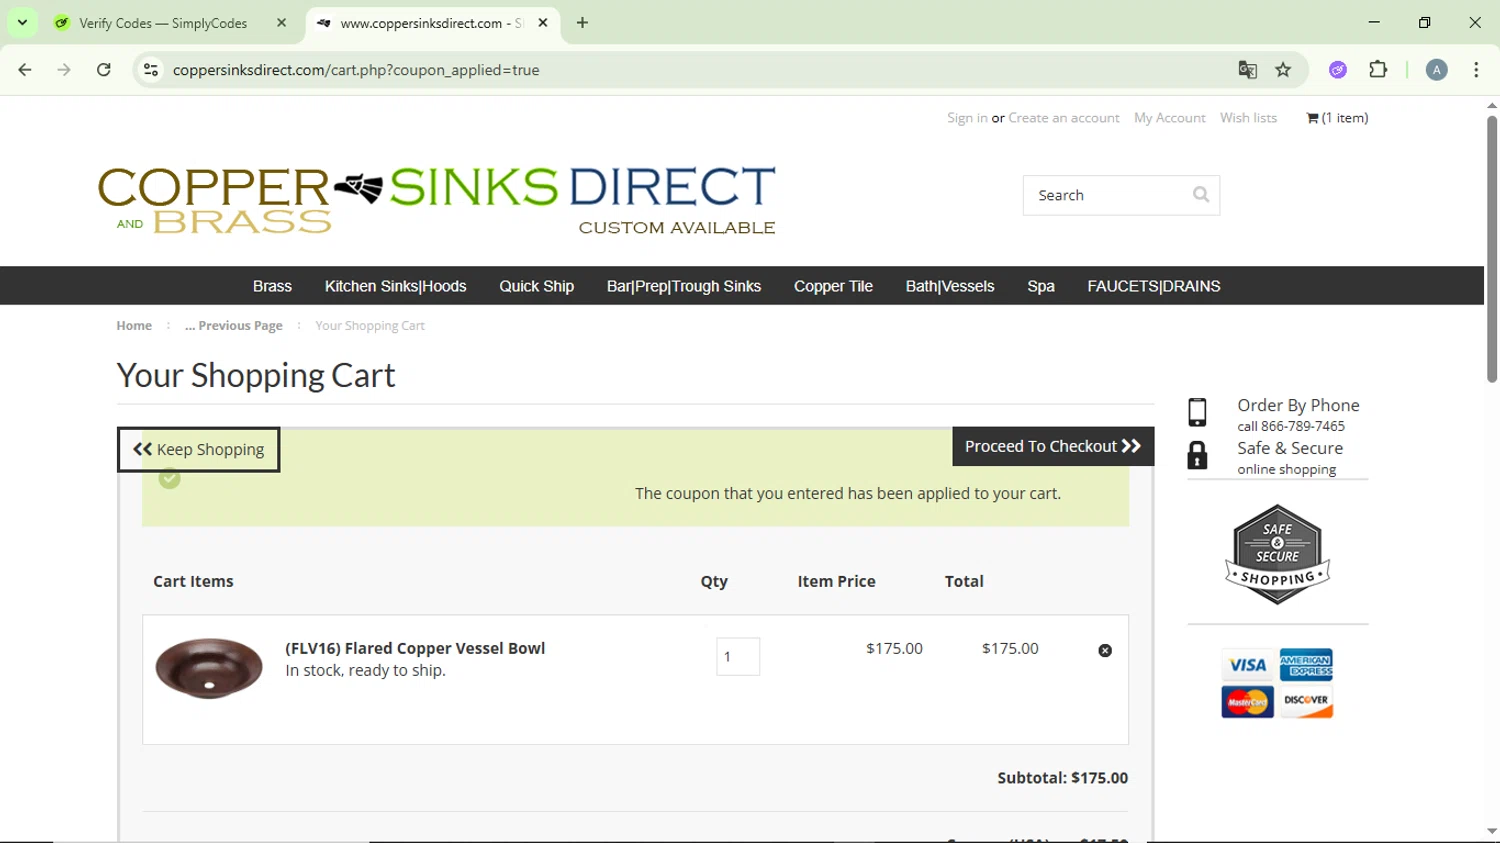Open Wish lists link
The width and height of the screenshot is (1500, 843).
click(1248, 118)
